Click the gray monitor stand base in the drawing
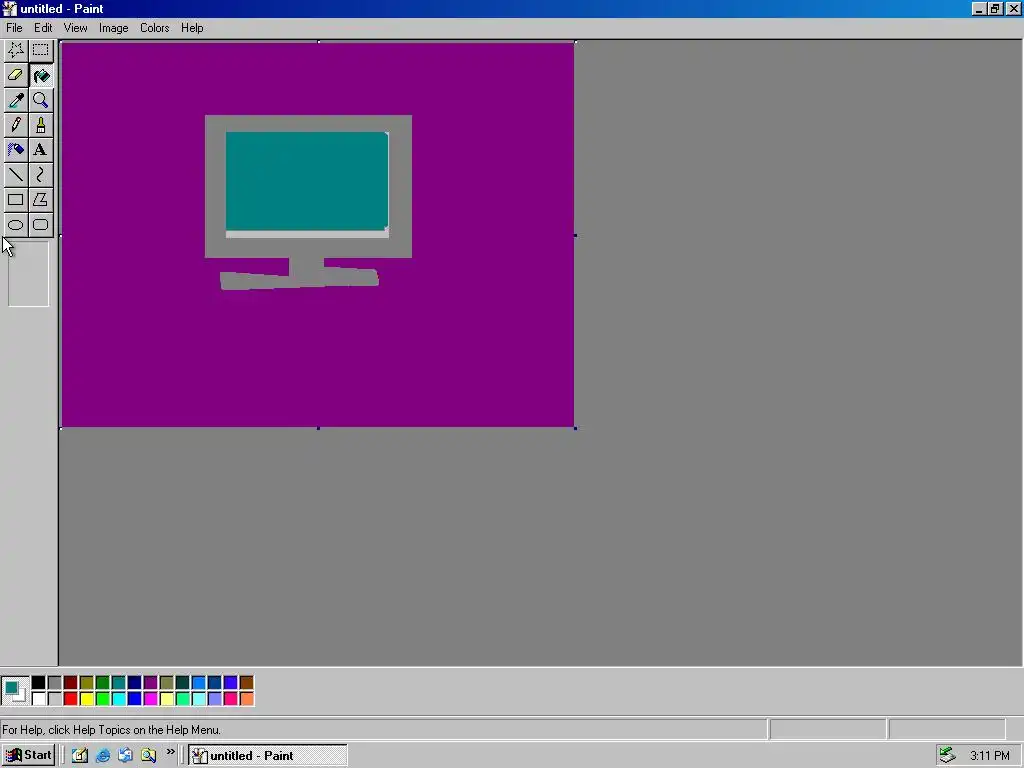This screenshot has width=1024, height=768. point(299,279)
